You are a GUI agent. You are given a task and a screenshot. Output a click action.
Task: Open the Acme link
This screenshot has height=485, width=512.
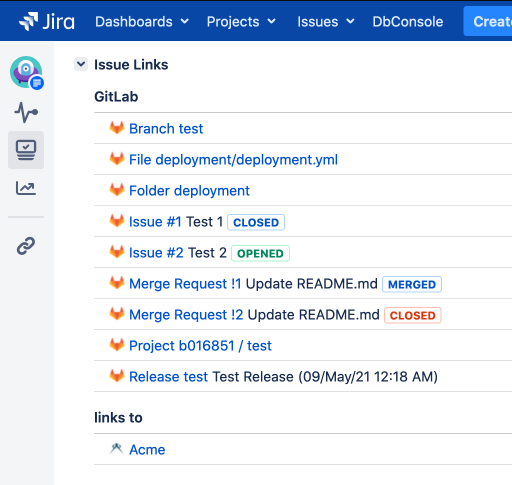(x=147, y=450)
